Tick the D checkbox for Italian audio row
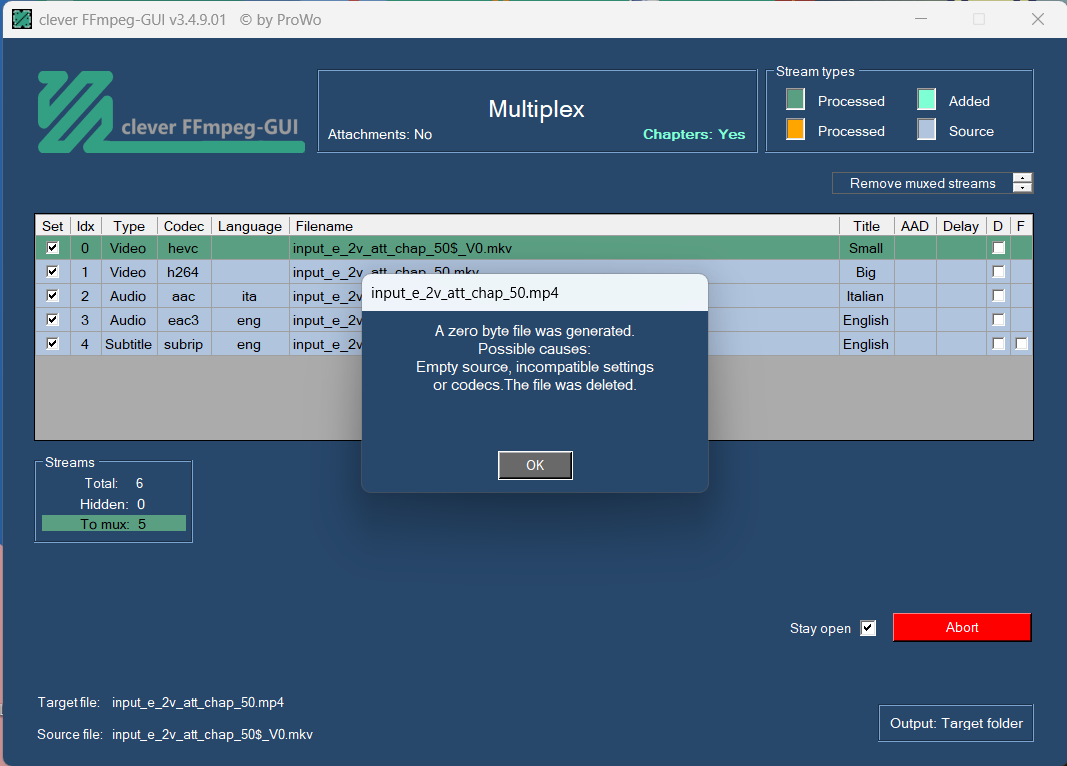Image resolution: width=1067 pixels, height=766 pixels. pos(998,295)
